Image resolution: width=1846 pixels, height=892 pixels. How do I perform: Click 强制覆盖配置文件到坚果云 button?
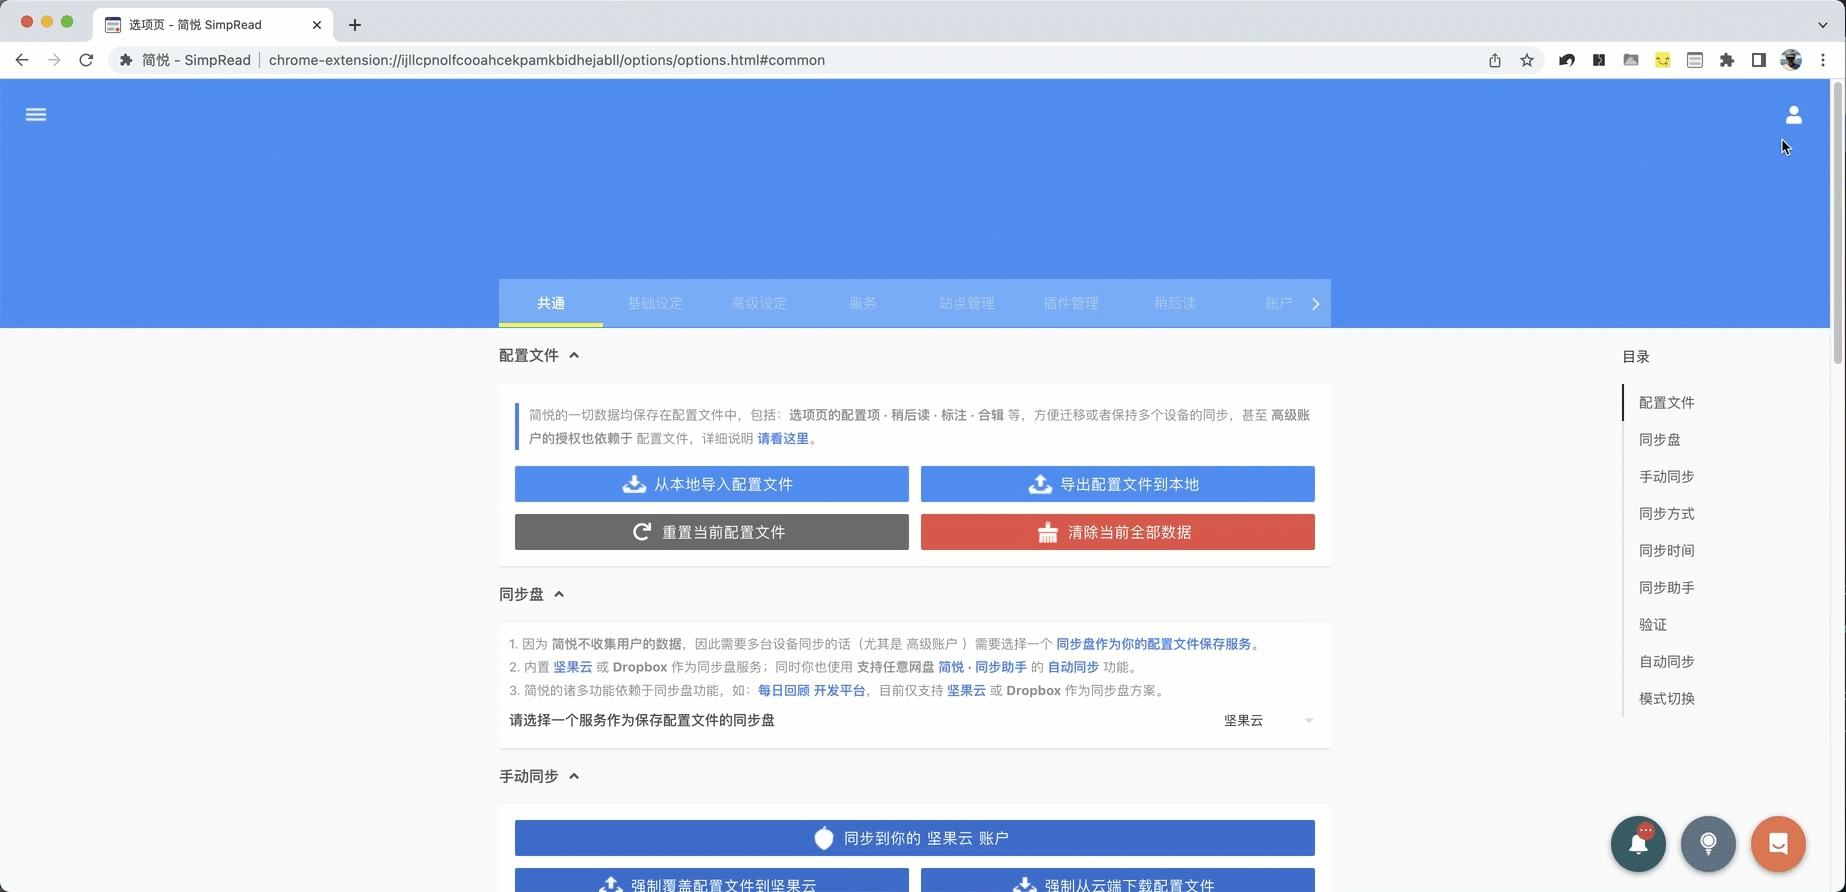[x=711, y=880]
